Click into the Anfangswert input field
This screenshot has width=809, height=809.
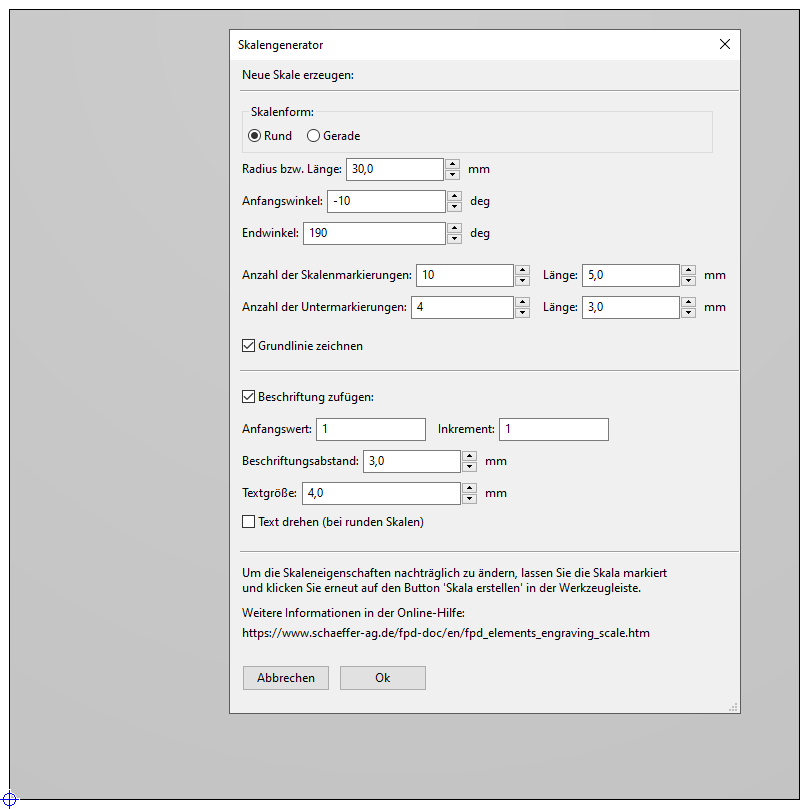point(370,429)
